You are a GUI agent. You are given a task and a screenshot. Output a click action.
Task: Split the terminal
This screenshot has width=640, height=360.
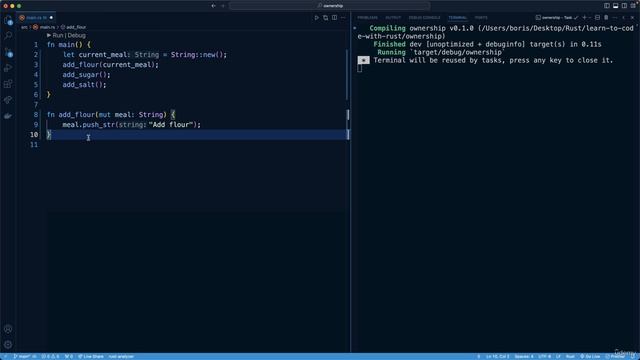(597, 18)
